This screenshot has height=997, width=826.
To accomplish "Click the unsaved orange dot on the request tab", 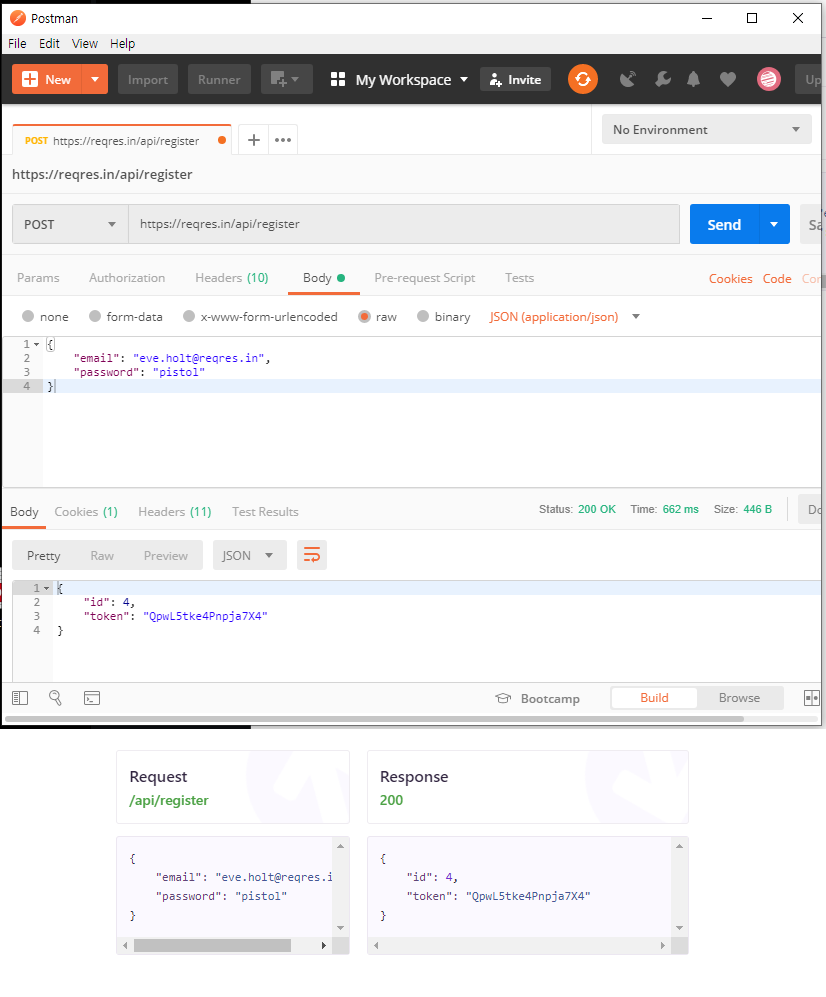I will pos(222,141).
